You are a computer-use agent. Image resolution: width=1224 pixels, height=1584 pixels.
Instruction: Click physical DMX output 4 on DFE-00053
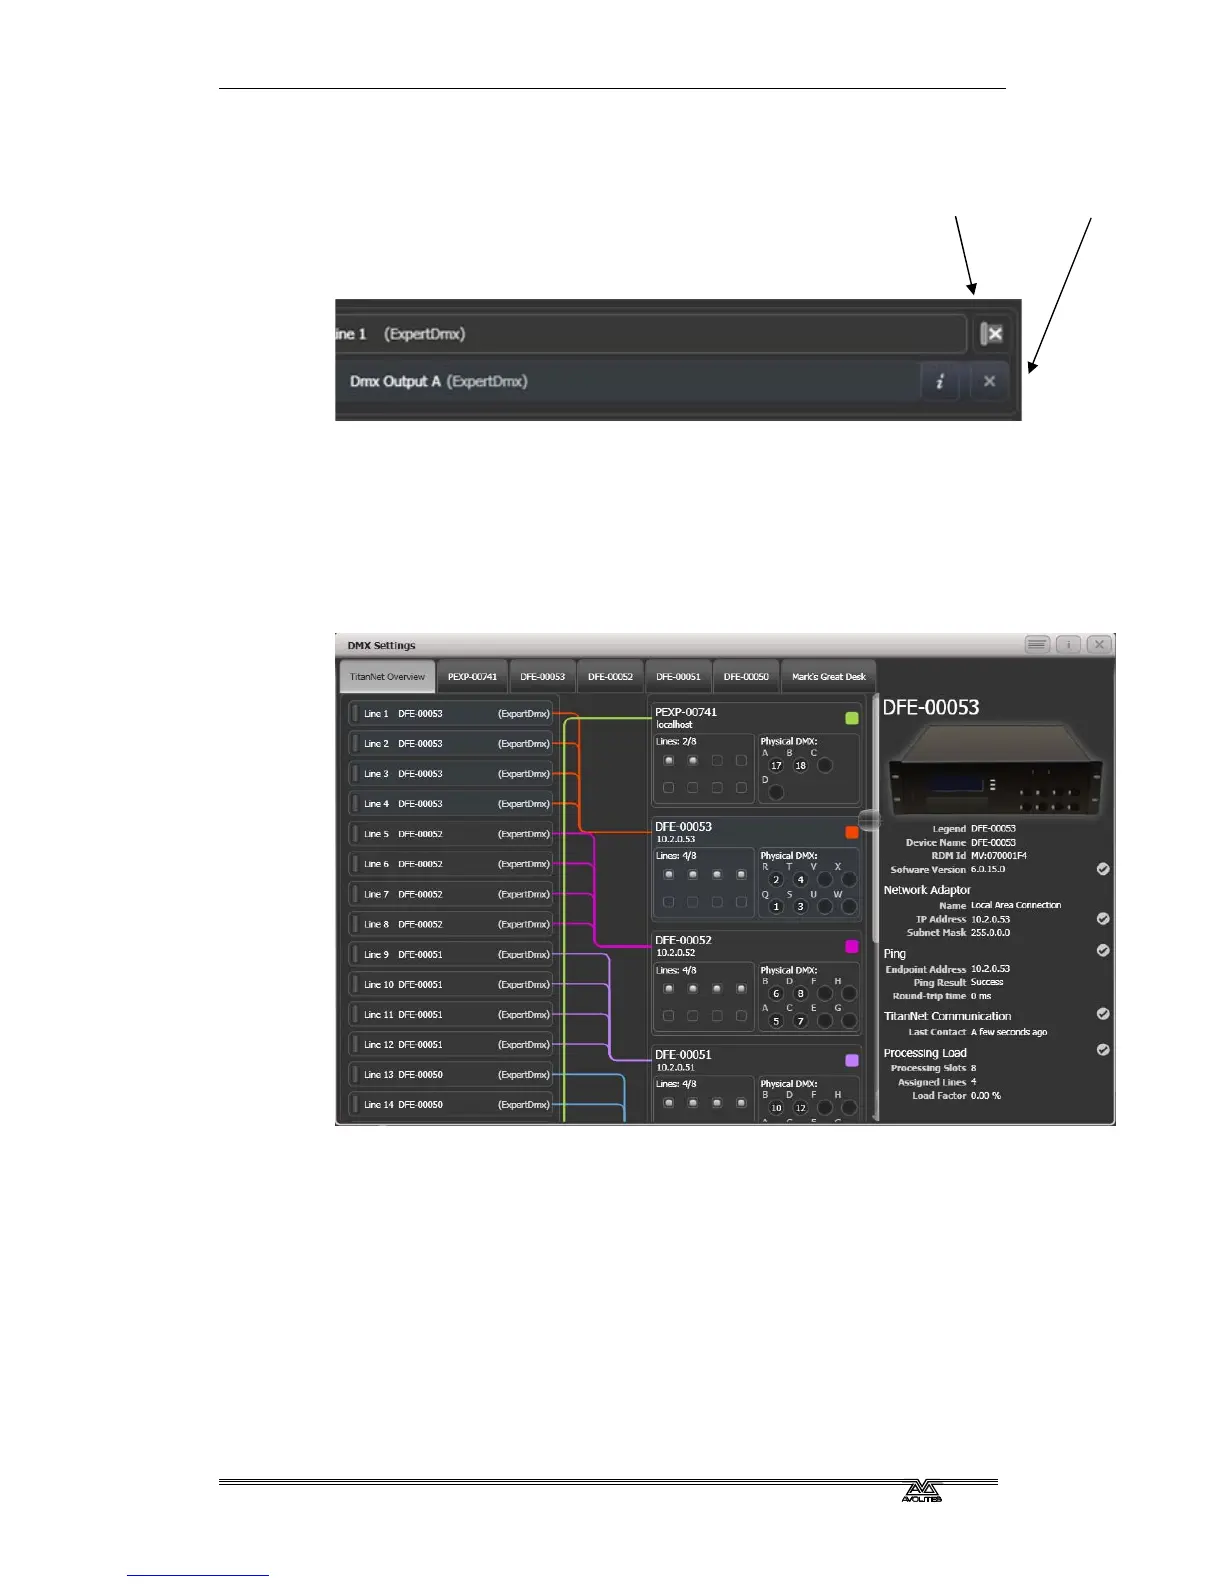pyautogui.click(x=800, y=880)
